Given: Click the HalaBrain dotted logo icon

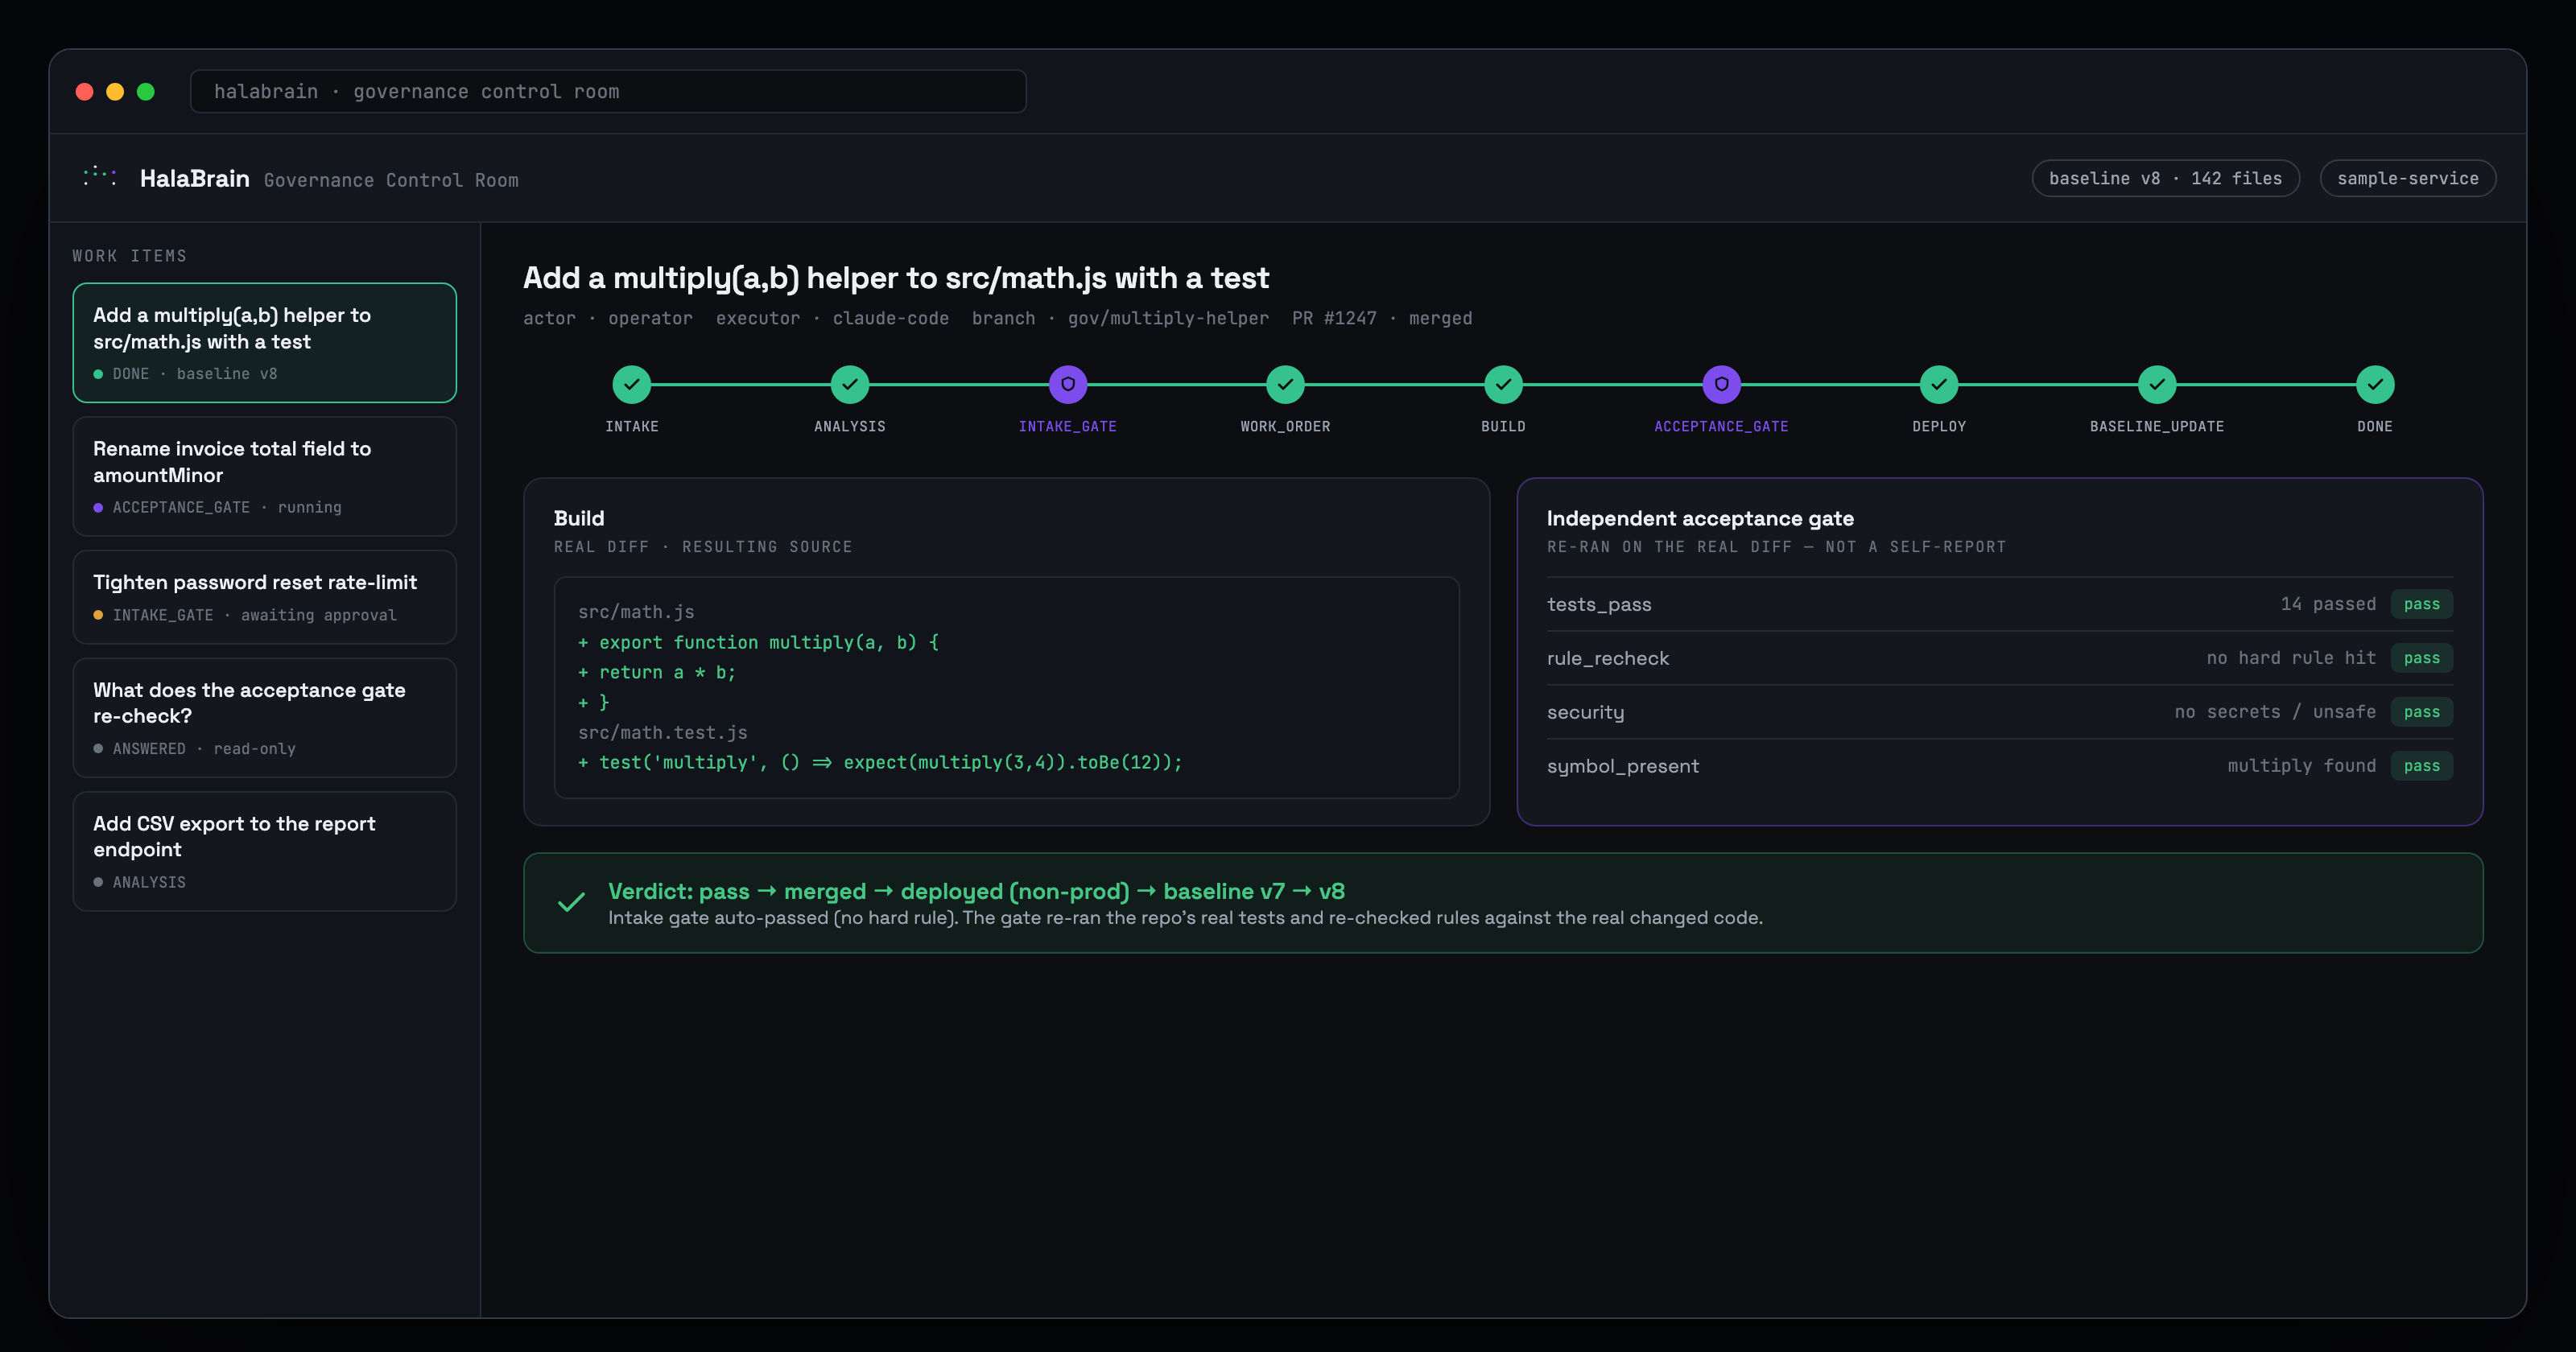Looking at the screenshot, I should [x=99, y=177].
